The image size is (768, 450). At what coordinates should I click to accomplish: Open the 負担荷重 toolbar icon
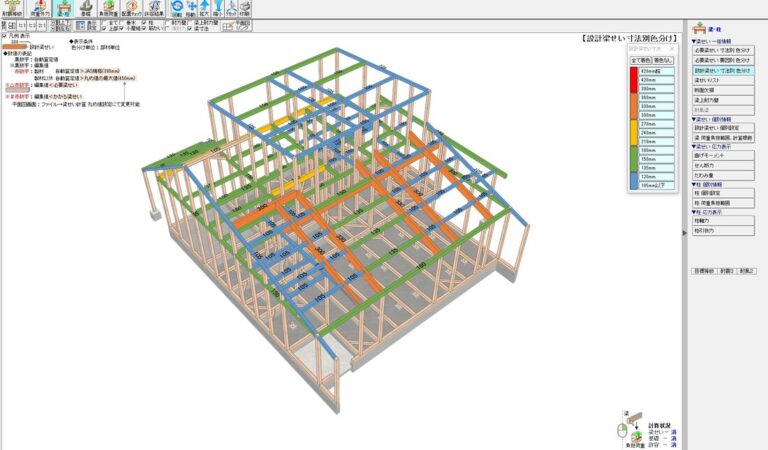point(108,8)
